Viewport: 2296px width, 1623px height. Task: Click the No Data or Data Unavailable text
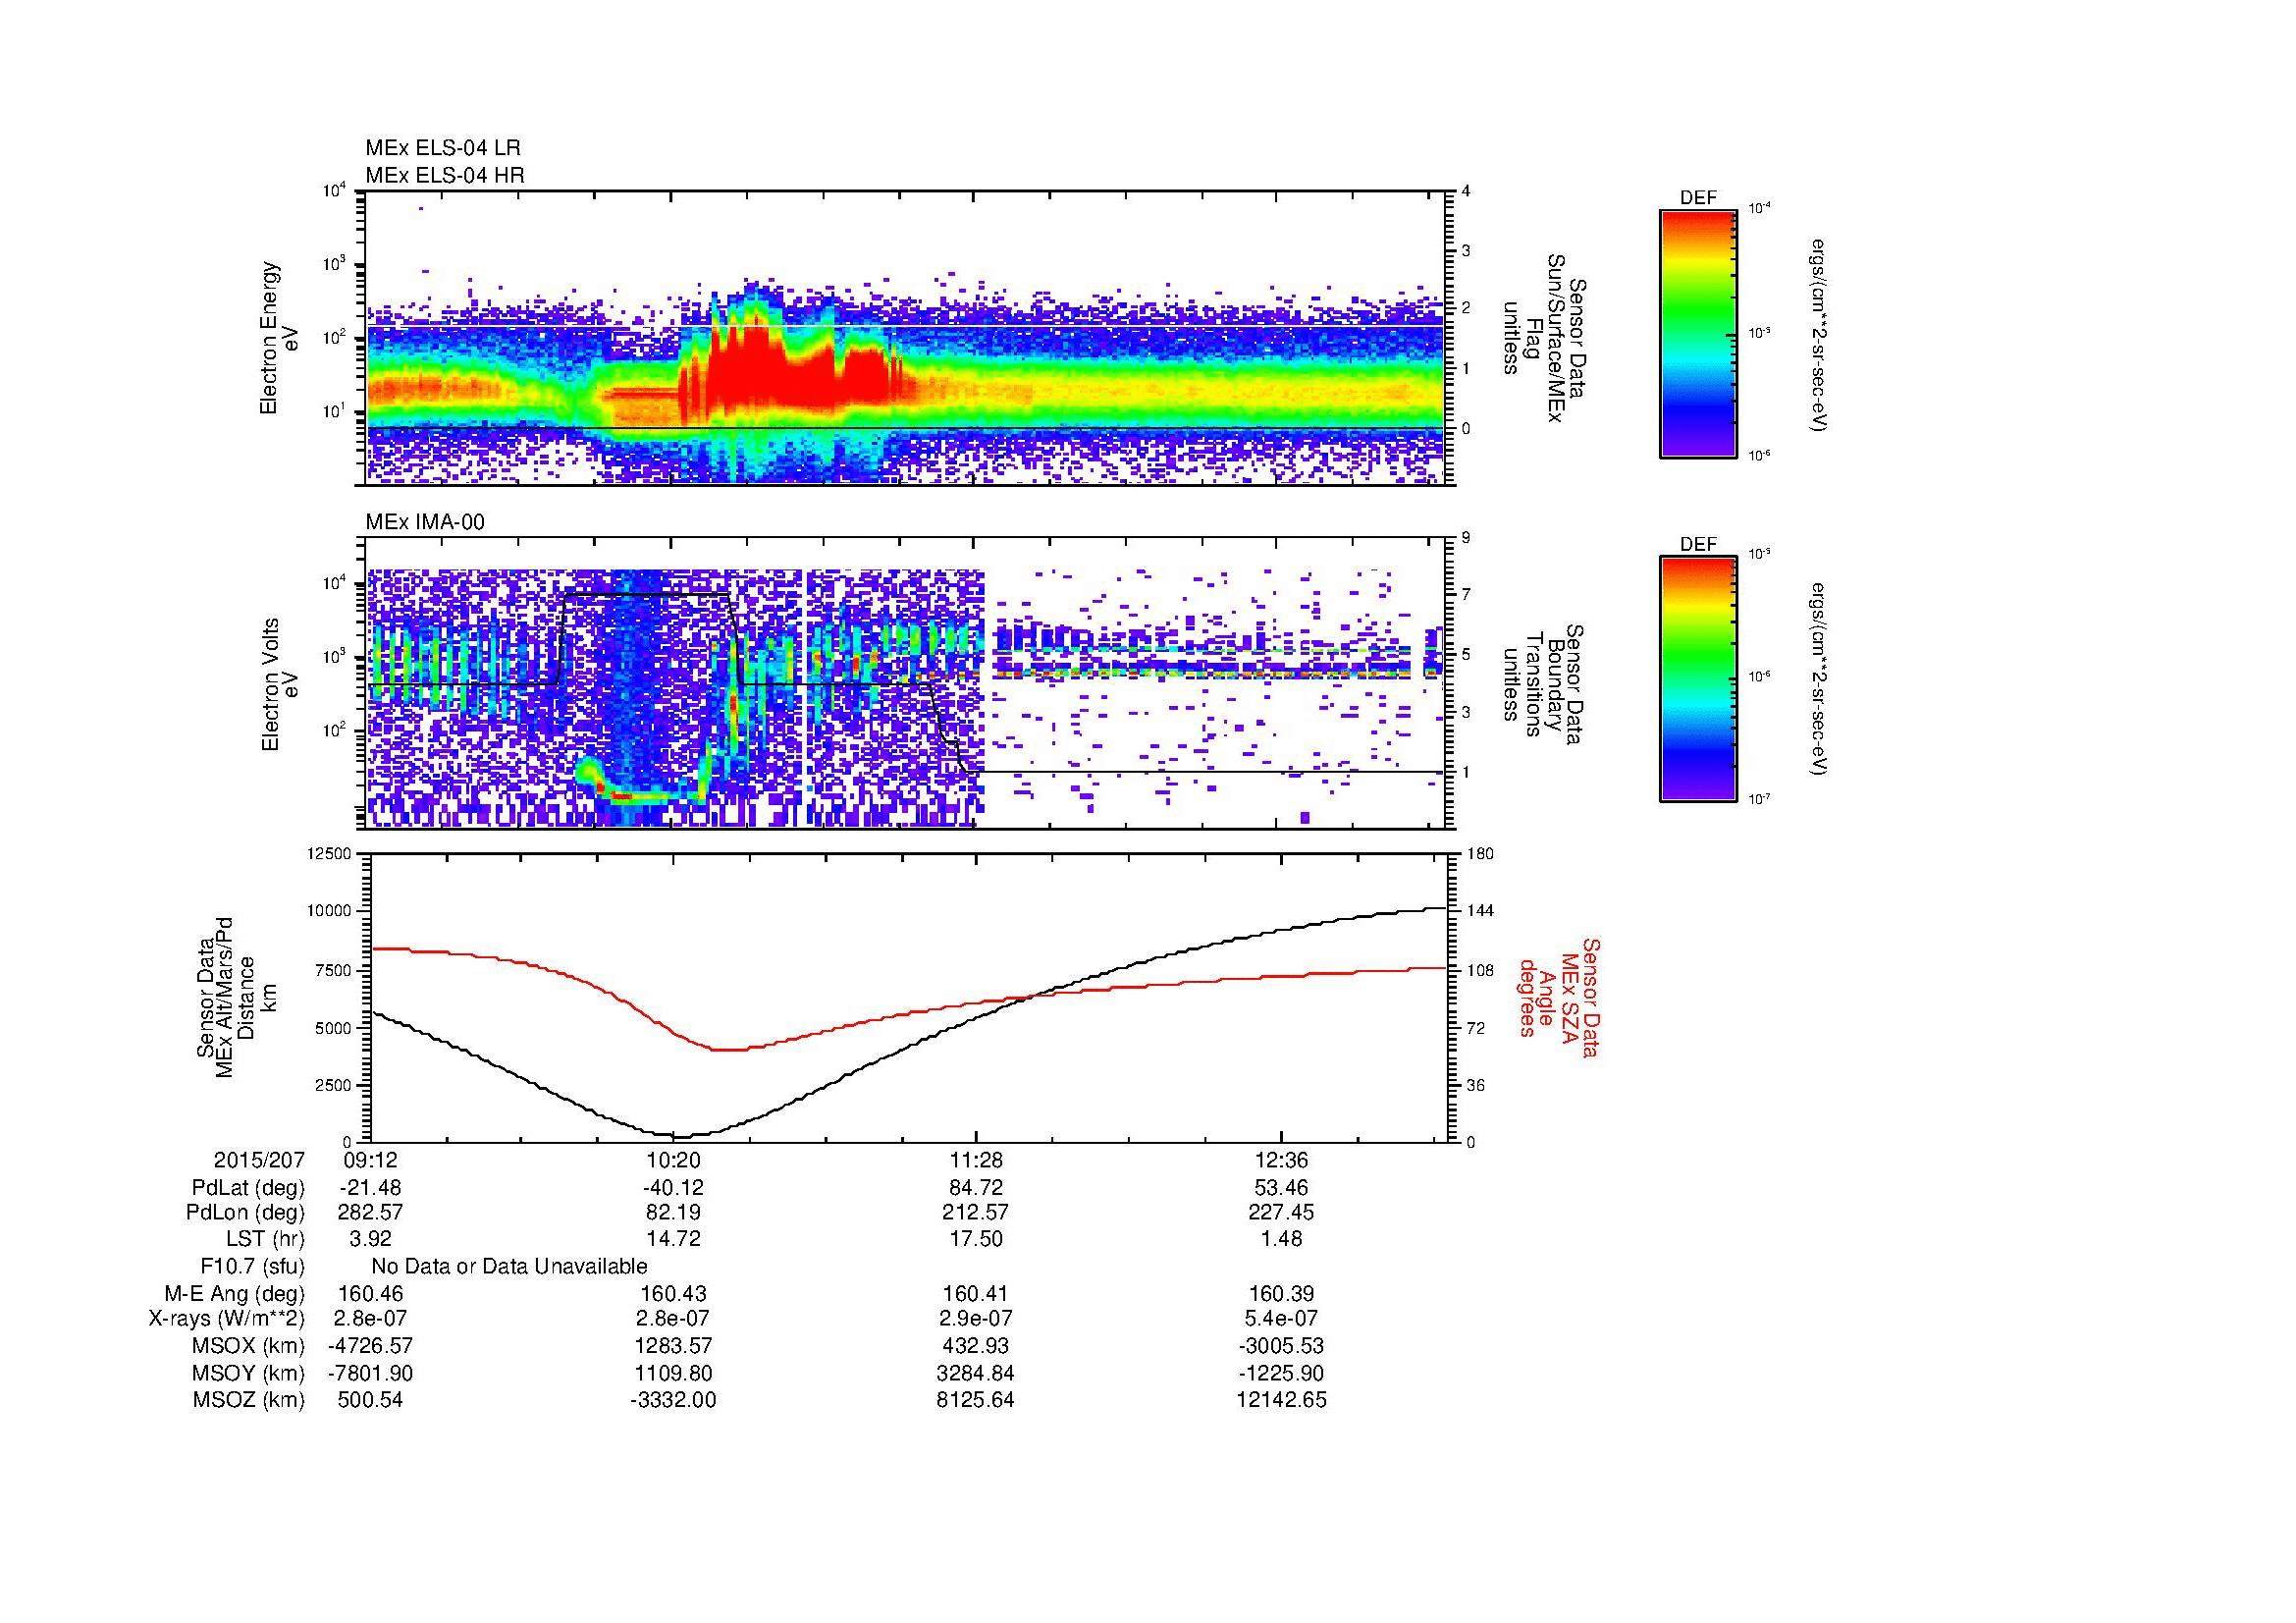coord(509,1267)
